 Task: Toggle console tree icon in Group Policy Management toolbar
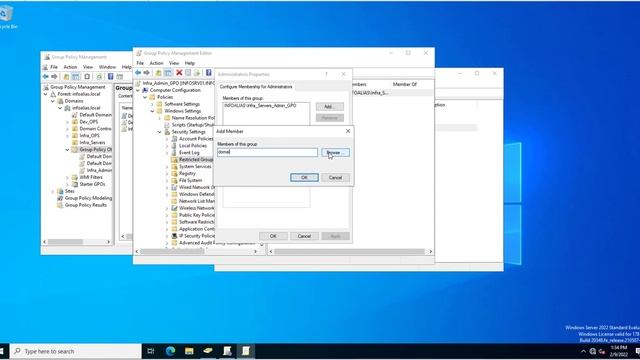pyautogui.click(x=76, y=76)
